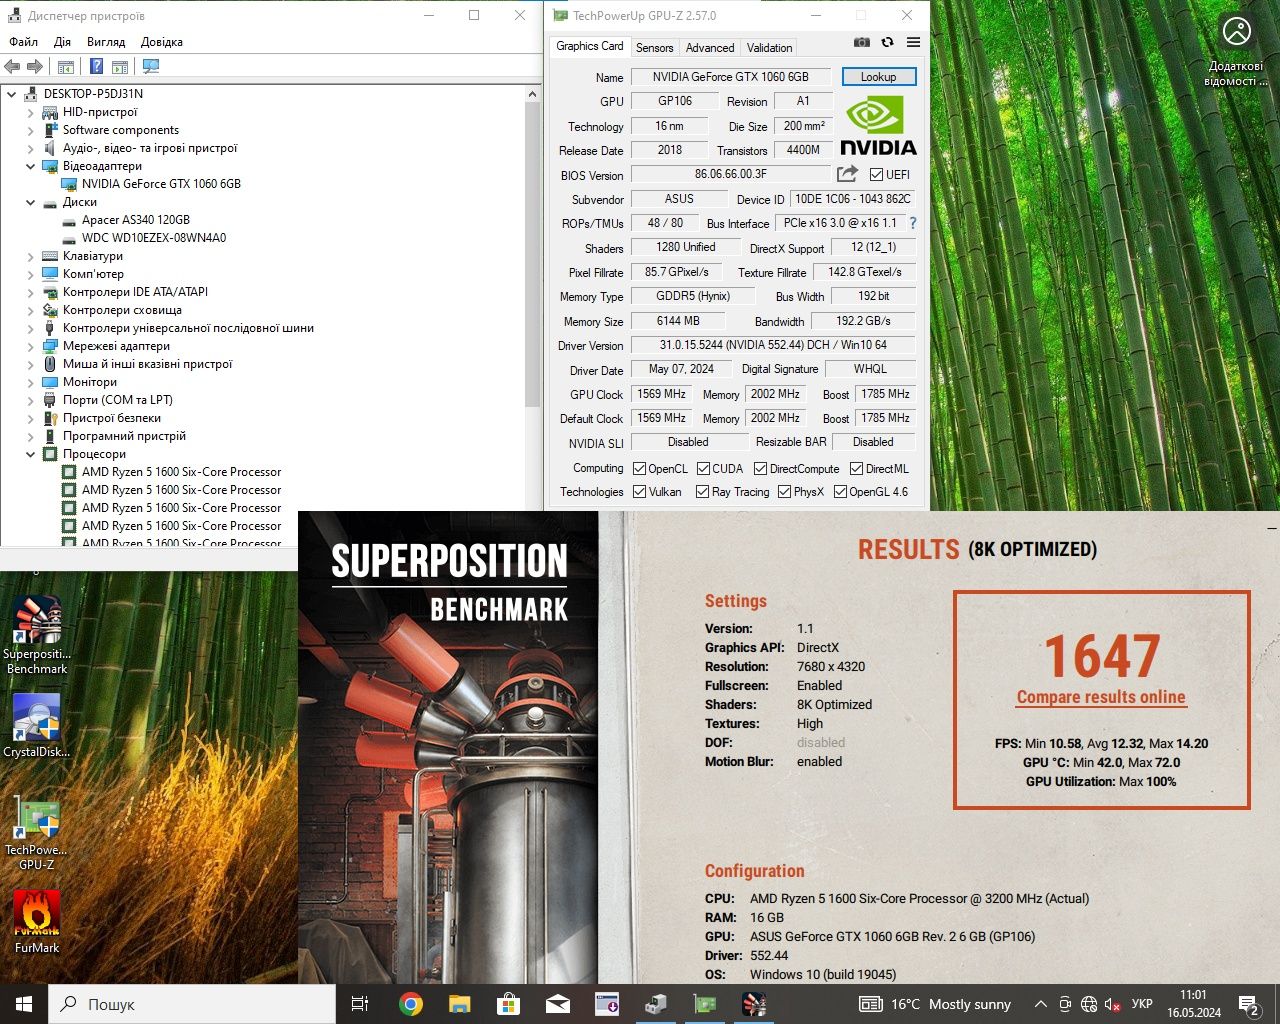Open FurMark desktop shortcut

coord(37,921)
